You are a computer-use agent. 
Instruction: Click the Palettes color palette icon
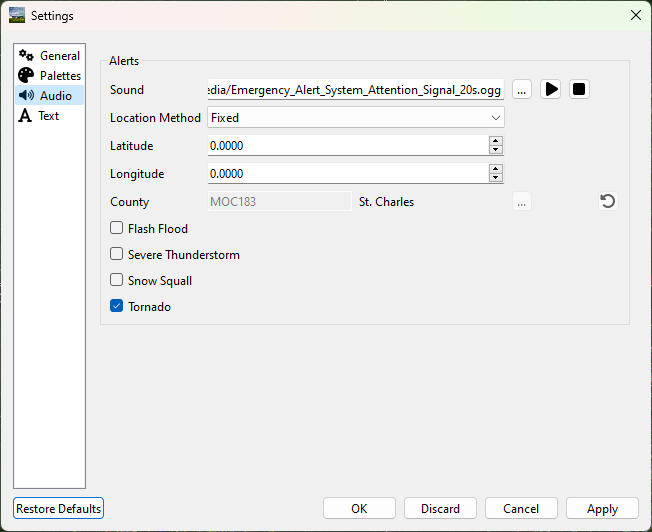[26, 76]
